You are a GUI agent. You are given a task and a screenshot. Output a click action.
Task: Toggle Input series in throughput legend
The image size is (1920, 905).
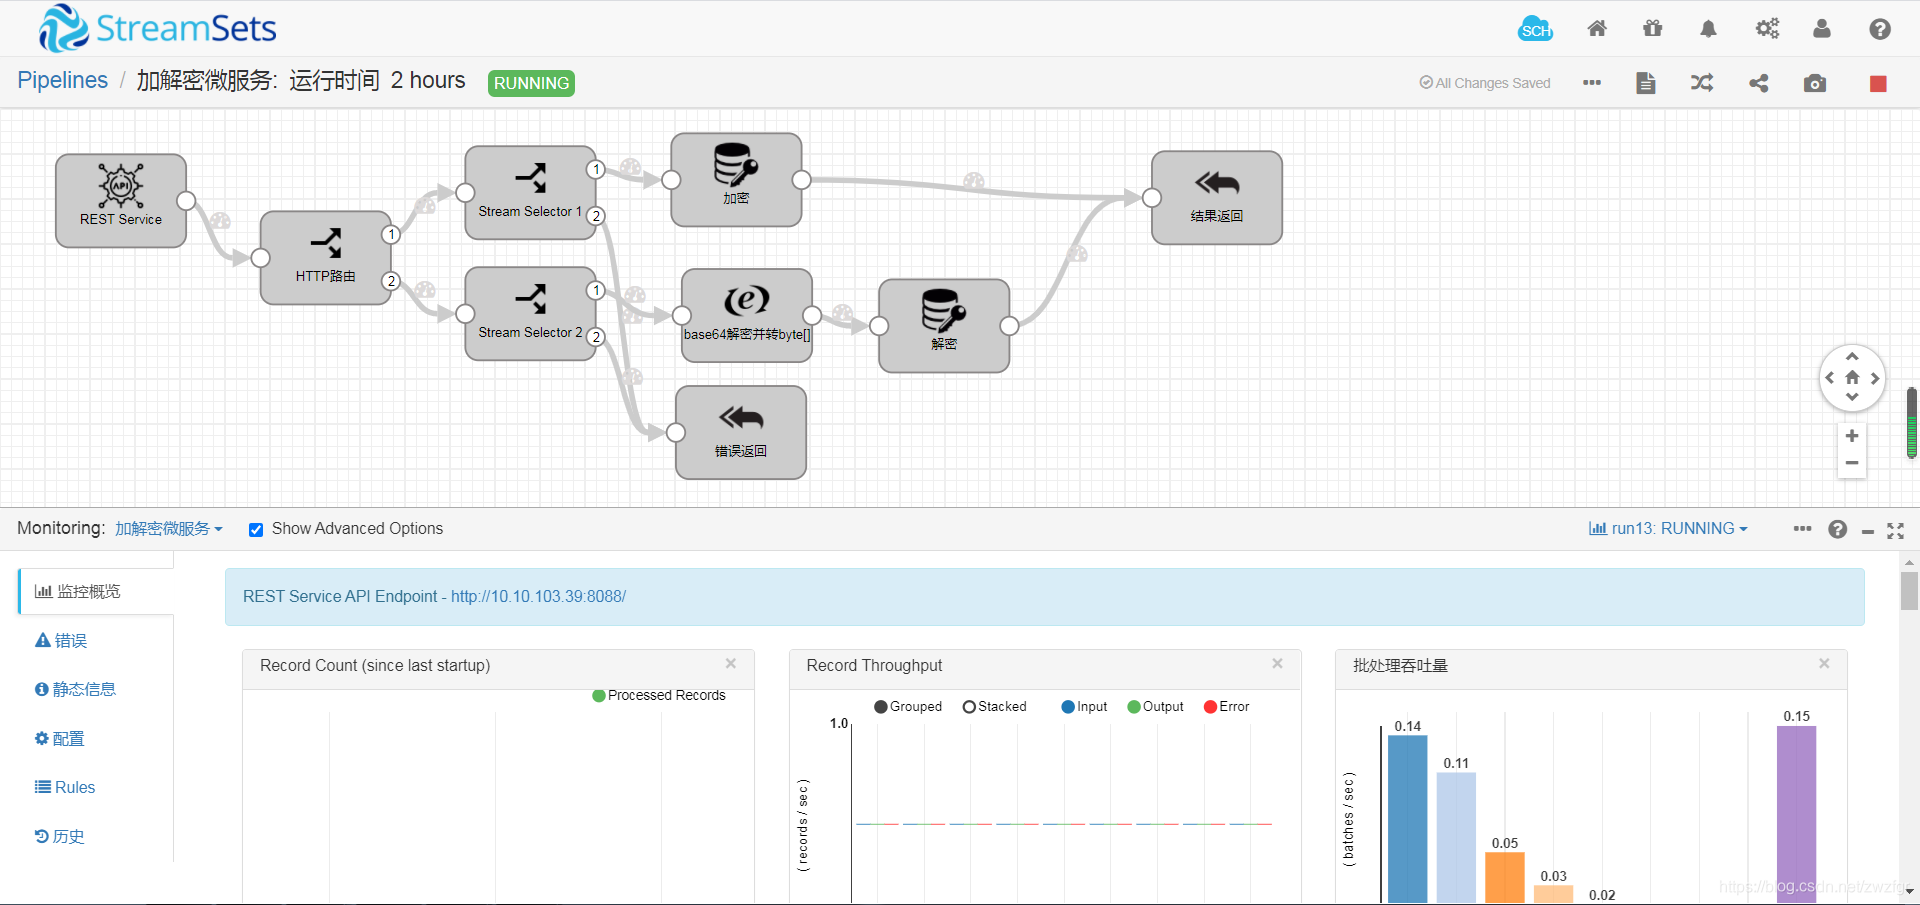point(1084,706)
